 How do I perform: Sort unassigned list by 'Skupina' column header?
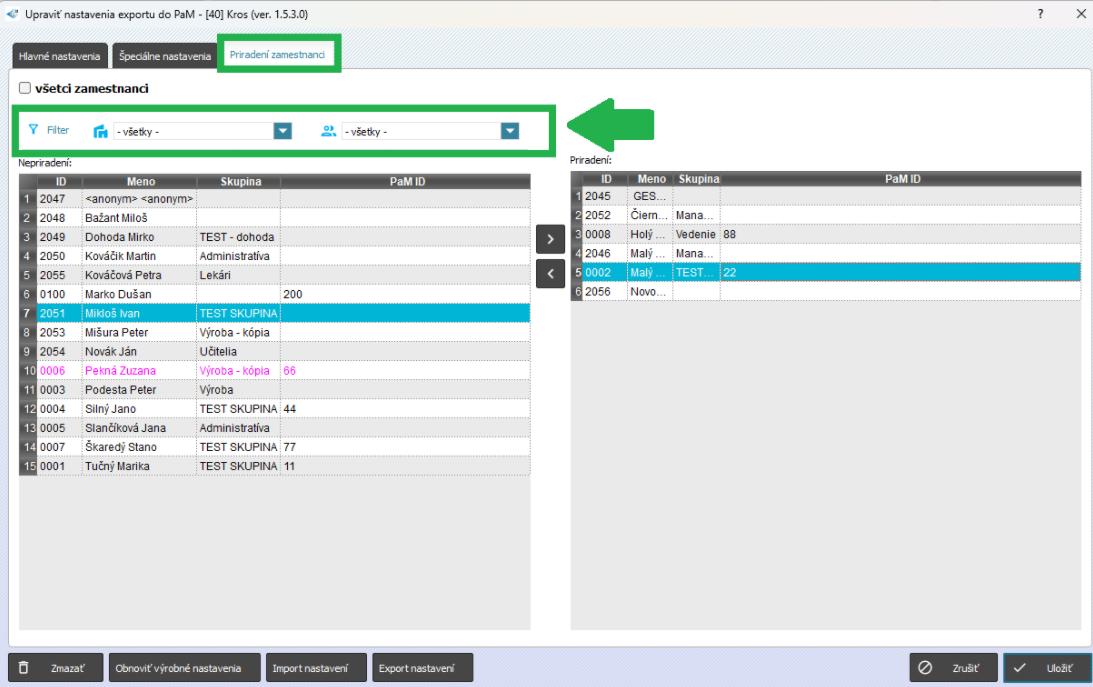238,182
